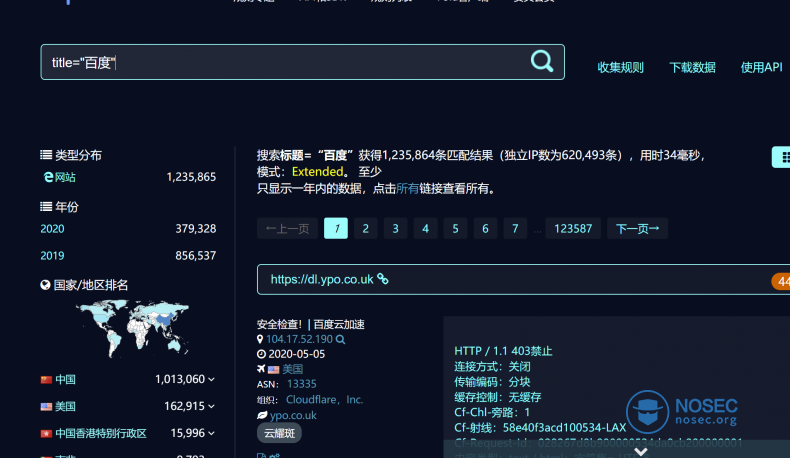Expand the 中国 country row chevron
The image size is (790, 458).
(x=212, y=380)
